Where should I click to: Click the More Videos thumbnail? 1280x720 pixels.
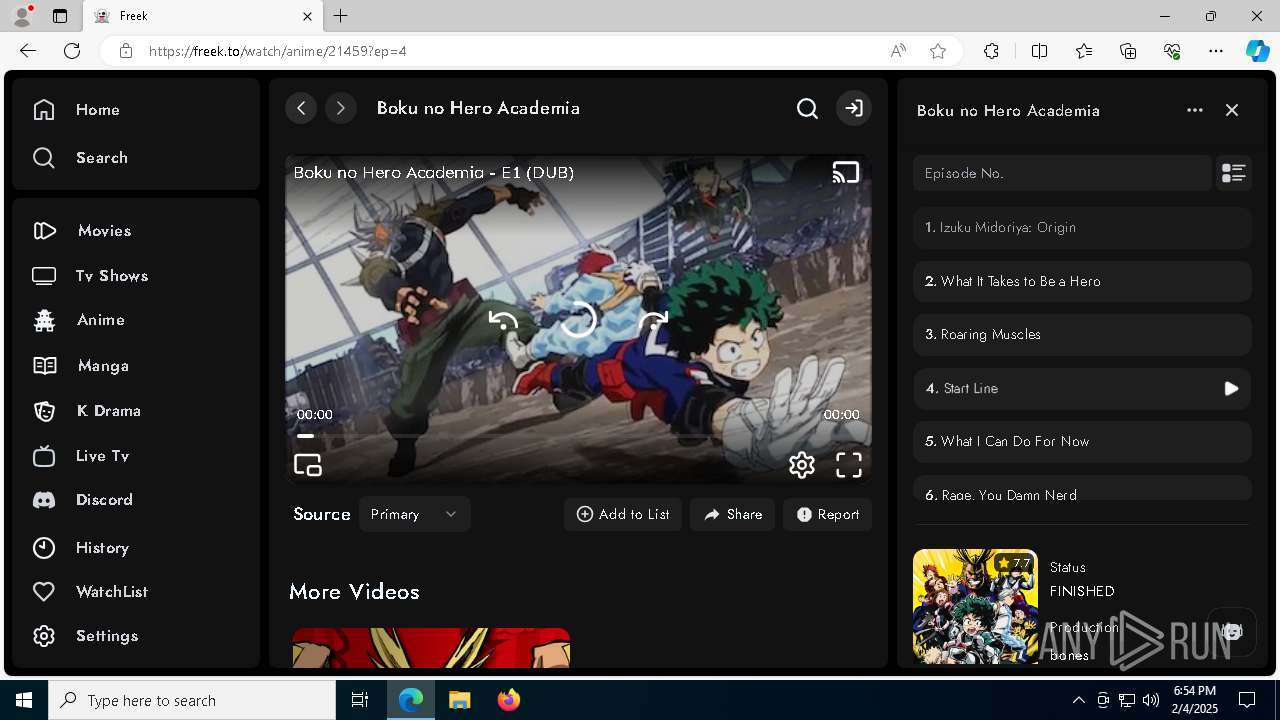pos(431,647)
